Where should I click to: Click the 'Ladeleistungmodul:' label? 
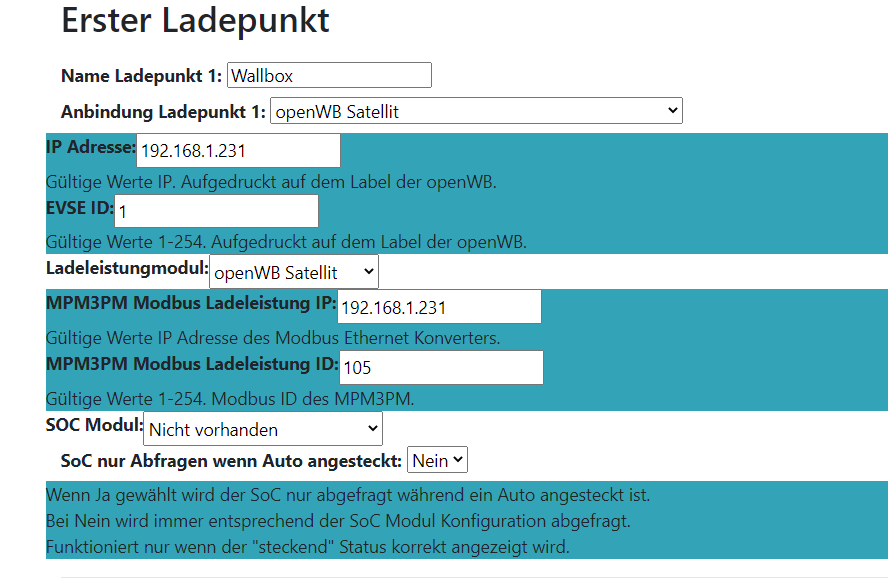(x=127, y=268)
